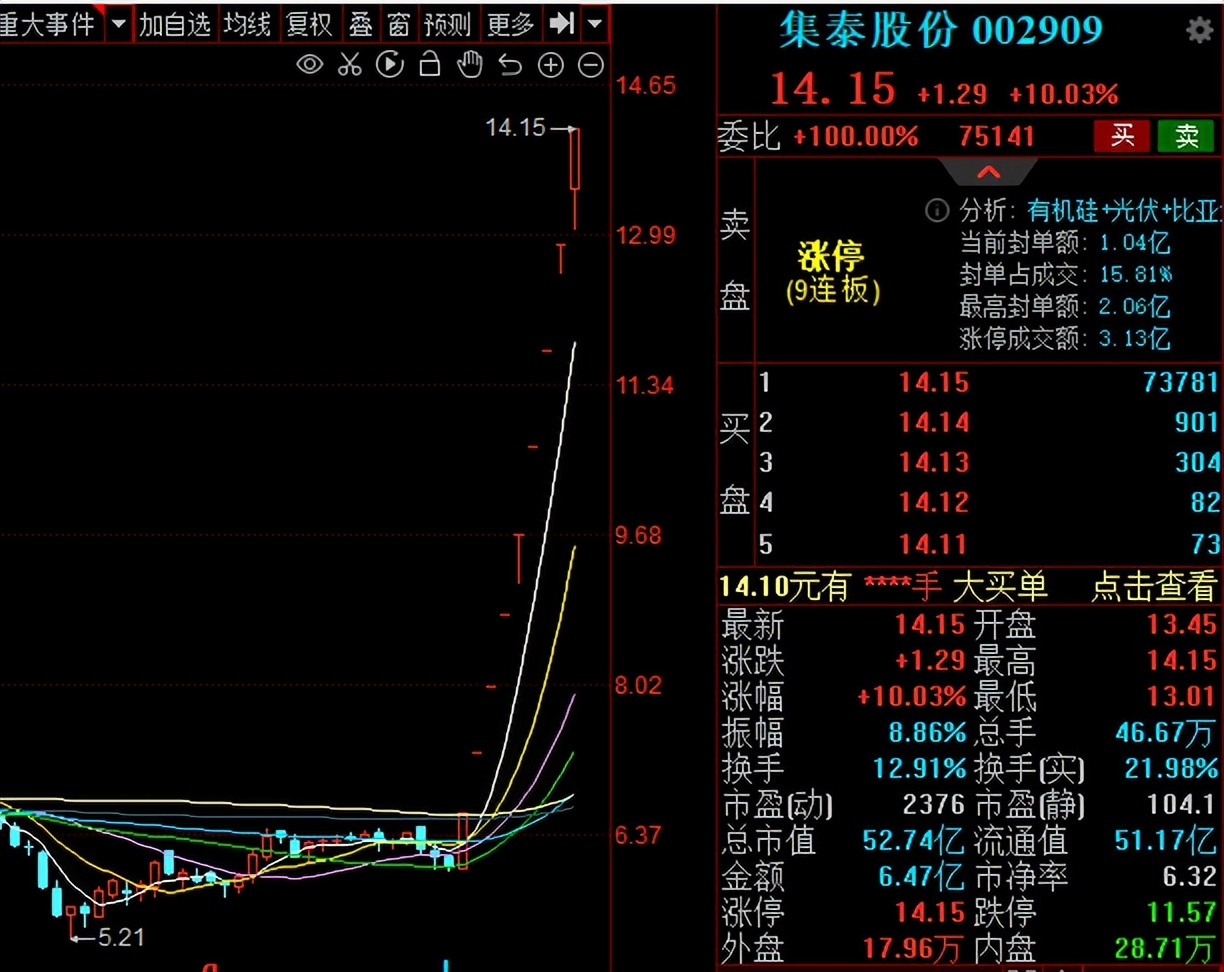The height and width of the screenshot is (972, 1224).
Task: Open the dropdown arrow next to 重大事件
Action: (119, 23)
